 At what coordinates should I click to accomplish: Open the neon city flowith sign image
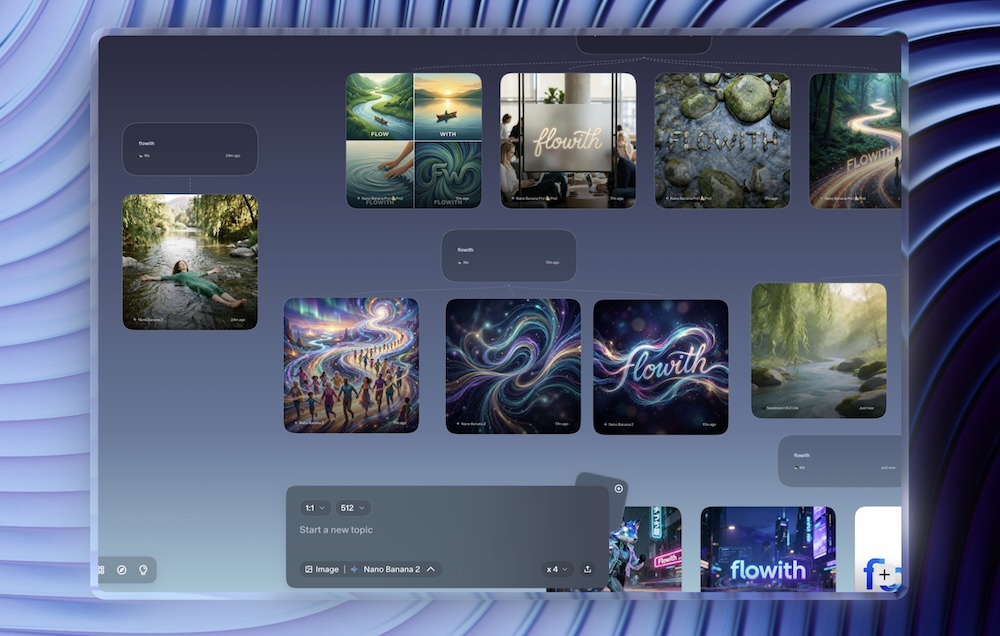point(768,548)
